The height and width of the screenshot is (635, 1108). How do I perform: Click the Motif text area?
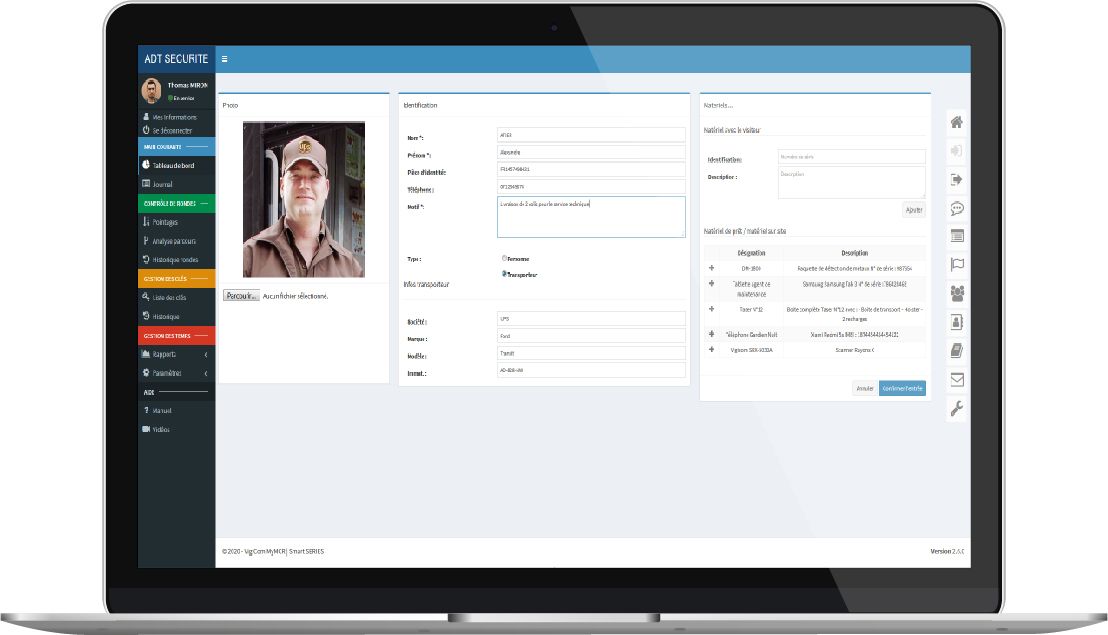click(590, 216)
